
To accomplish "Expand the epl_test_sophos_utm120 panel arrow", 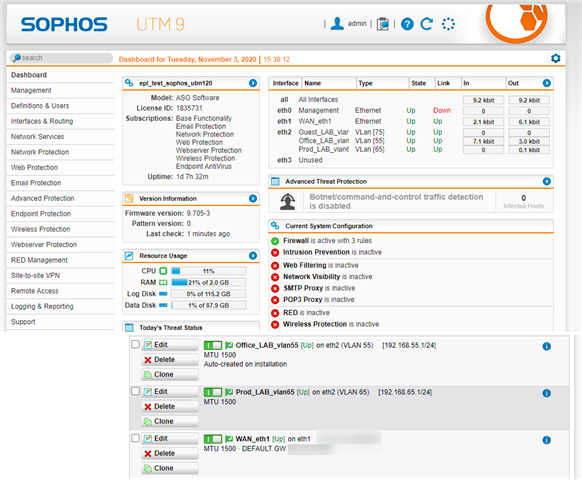I will 253,83.
